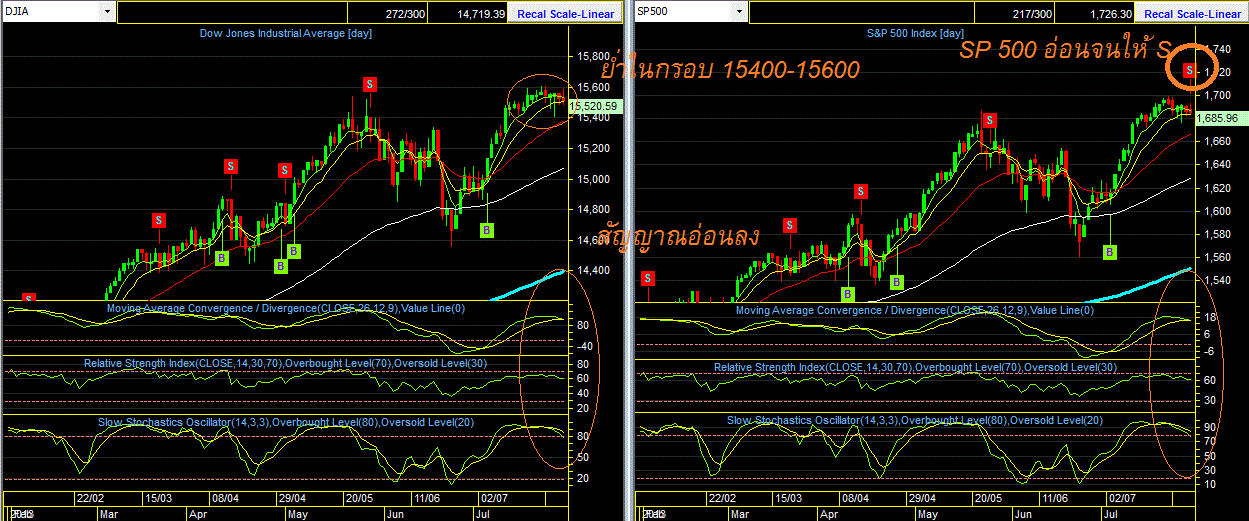Click the Slow Stochastics Oscillator title in the SP500 panel
Viewport: 1249px width, 521px height.
tap(915, 420)
